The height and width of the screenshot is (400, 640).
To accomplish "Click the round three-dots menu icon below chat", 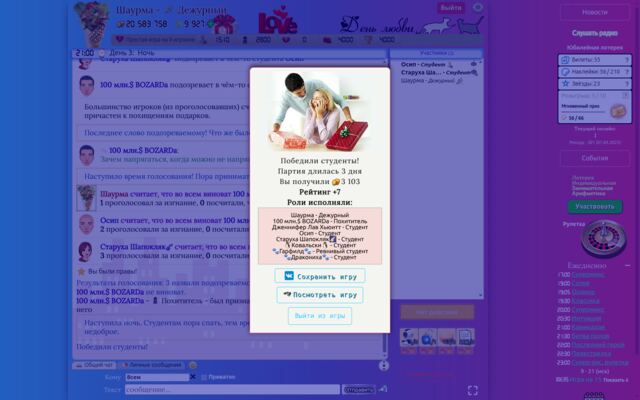I will 384,366.
